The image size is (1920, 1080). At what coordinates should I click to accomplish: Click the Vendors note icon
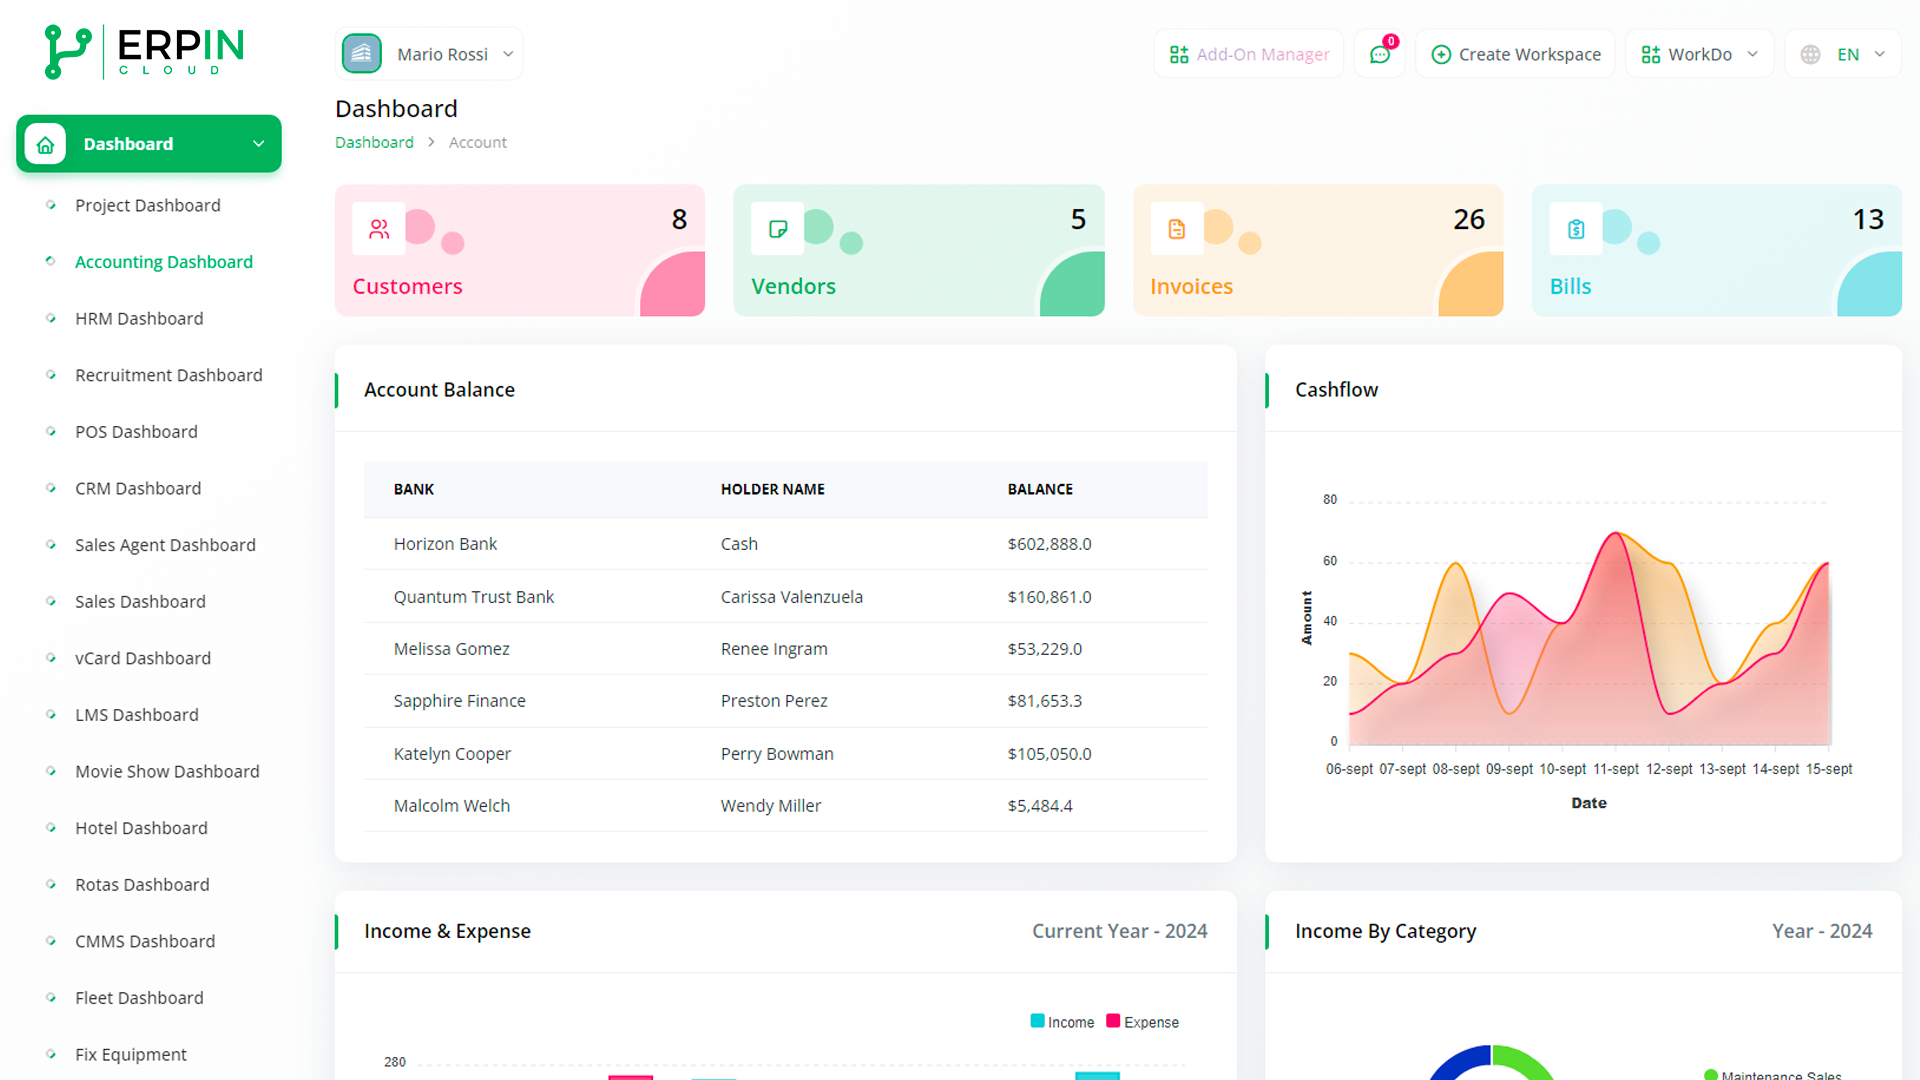pos(778,229)
